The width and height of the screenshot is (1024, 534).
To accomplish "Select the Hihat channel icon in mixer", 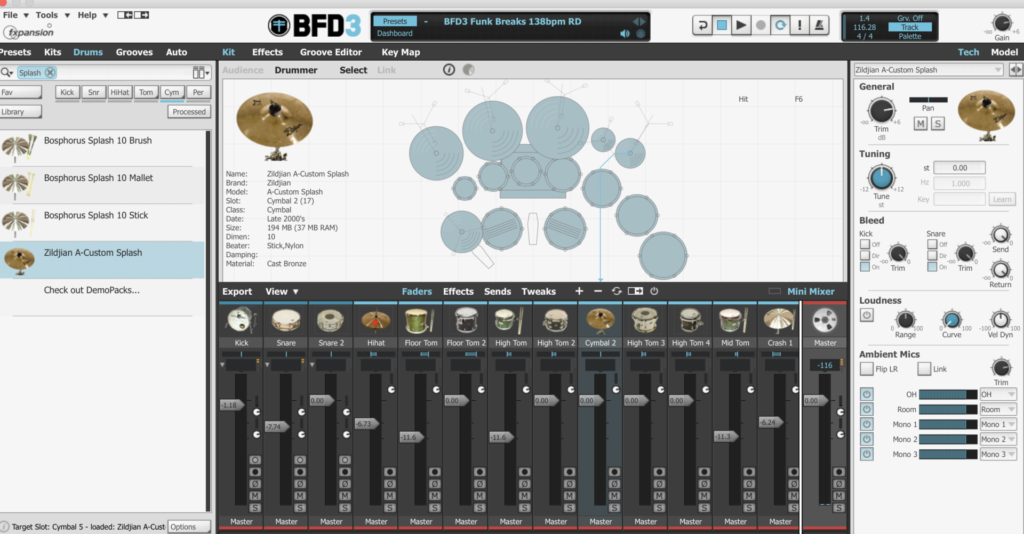I will 376,321.
